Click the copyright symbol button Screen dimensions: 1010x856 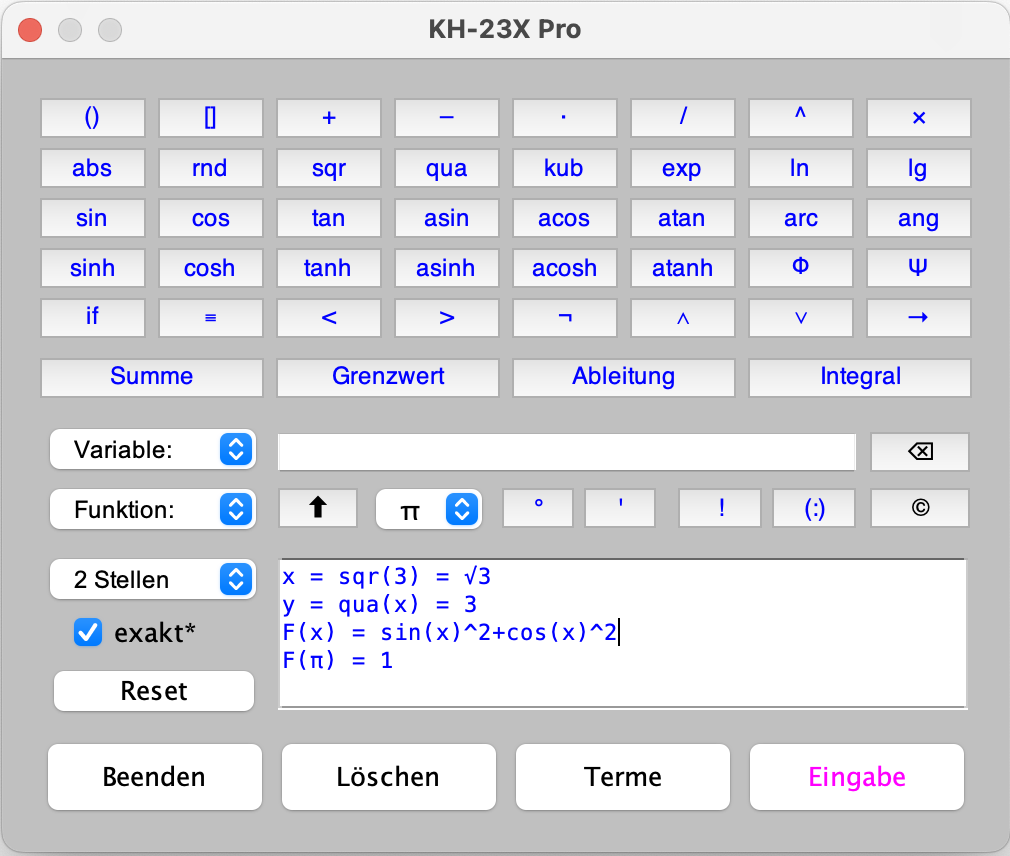[919, 508]
